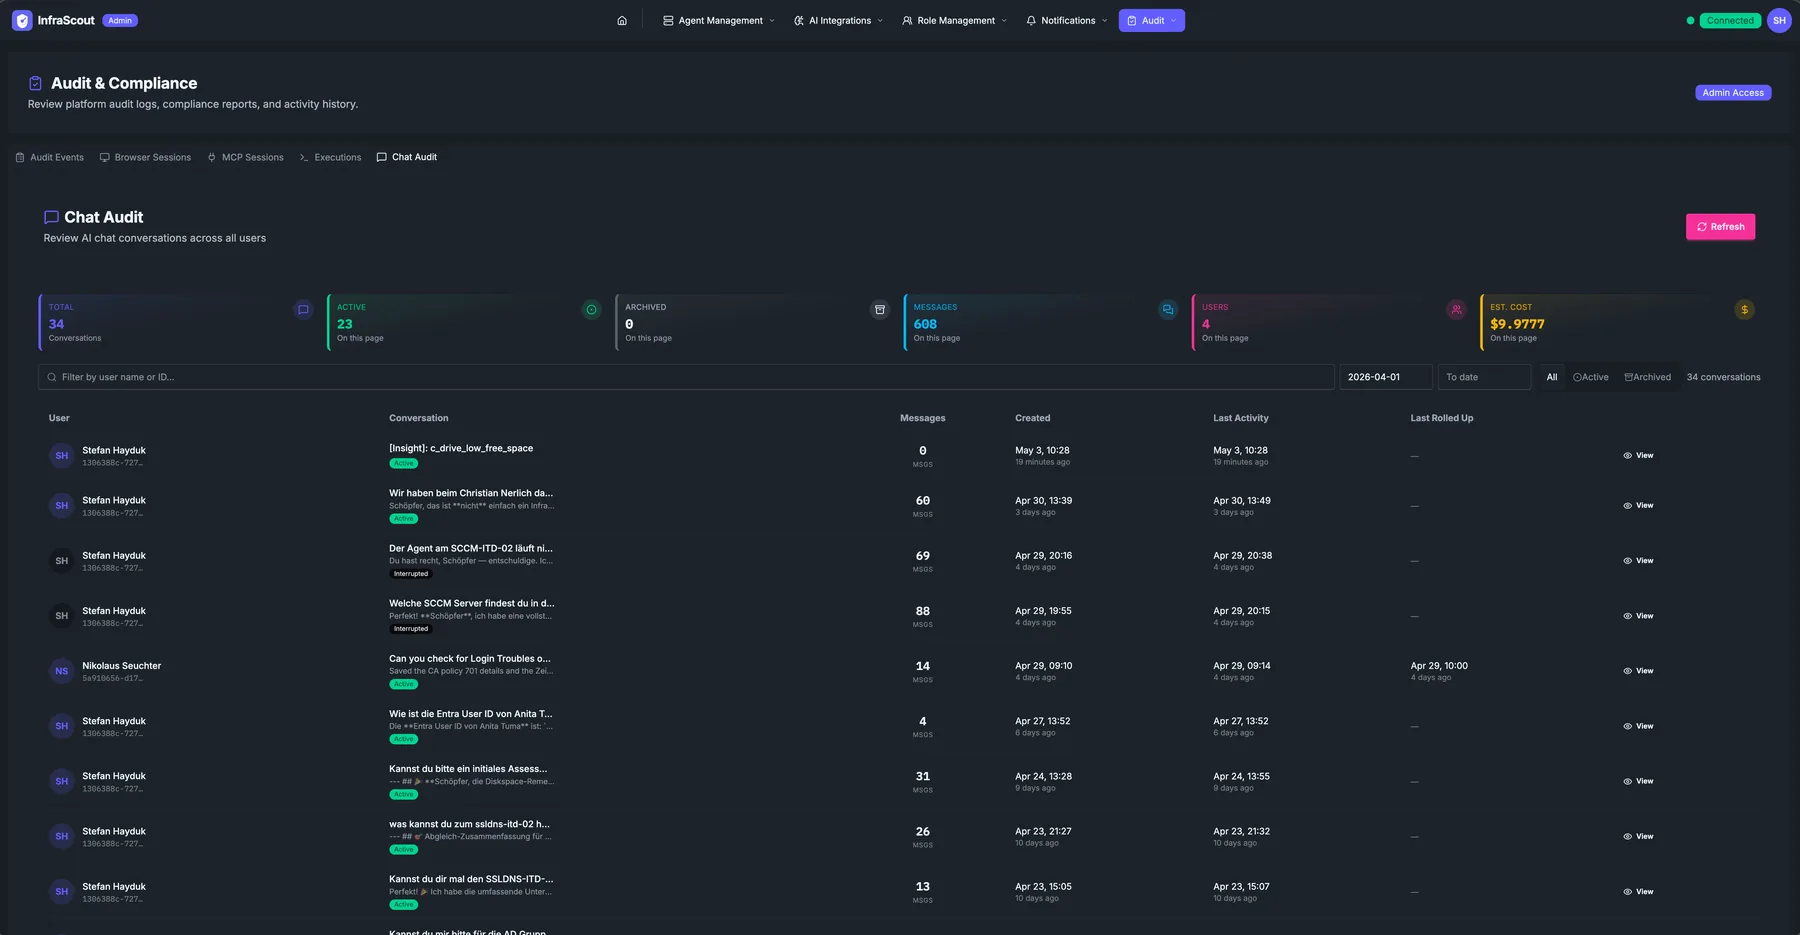1800x935 pixels.
Task: Click the Messages card chat icon
Action: click(x=1168, y=310)
